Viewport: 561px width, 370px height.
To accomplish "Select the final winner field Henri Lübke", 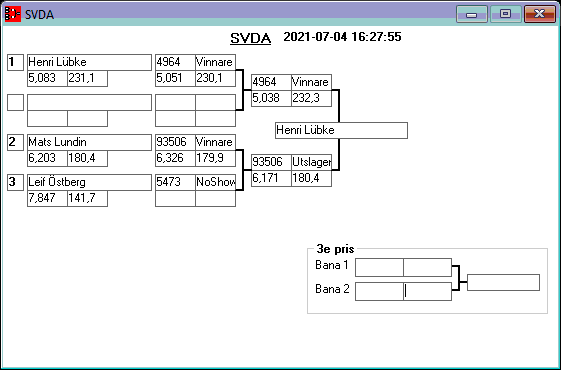I will (x=341, y=130).
